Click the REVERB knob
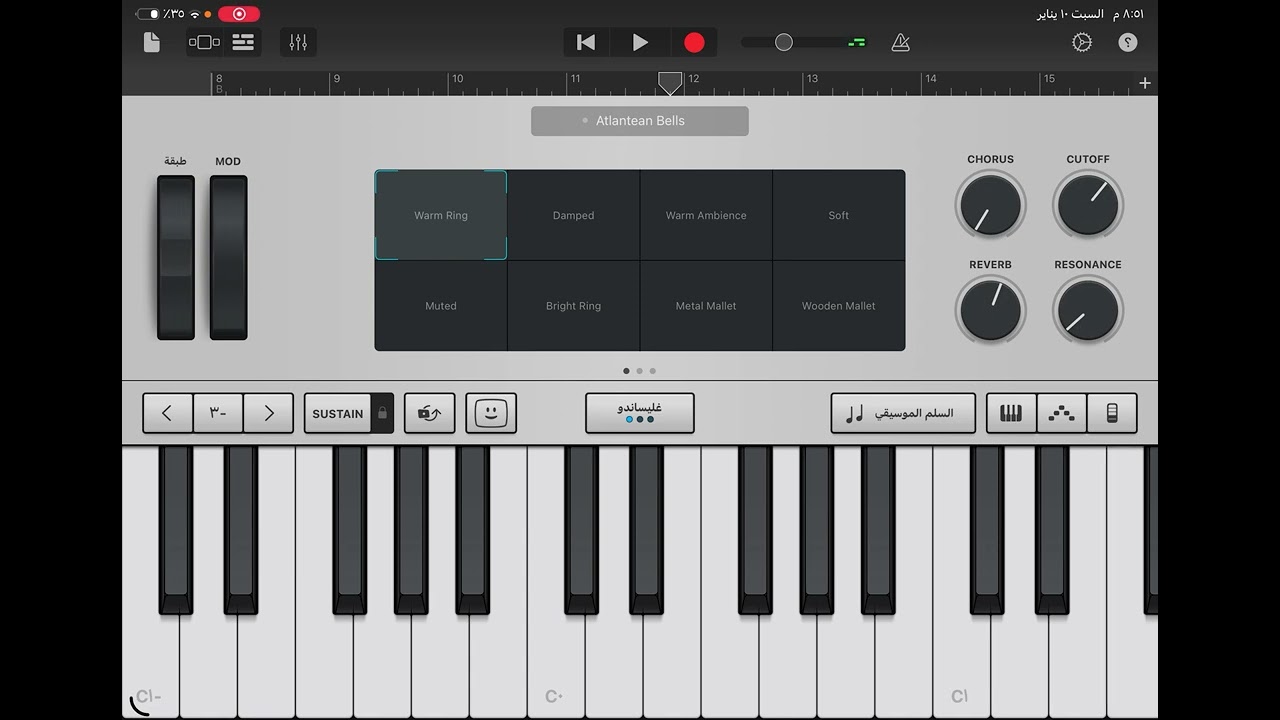Screen dimensions: 1280x720 (991, 310)
